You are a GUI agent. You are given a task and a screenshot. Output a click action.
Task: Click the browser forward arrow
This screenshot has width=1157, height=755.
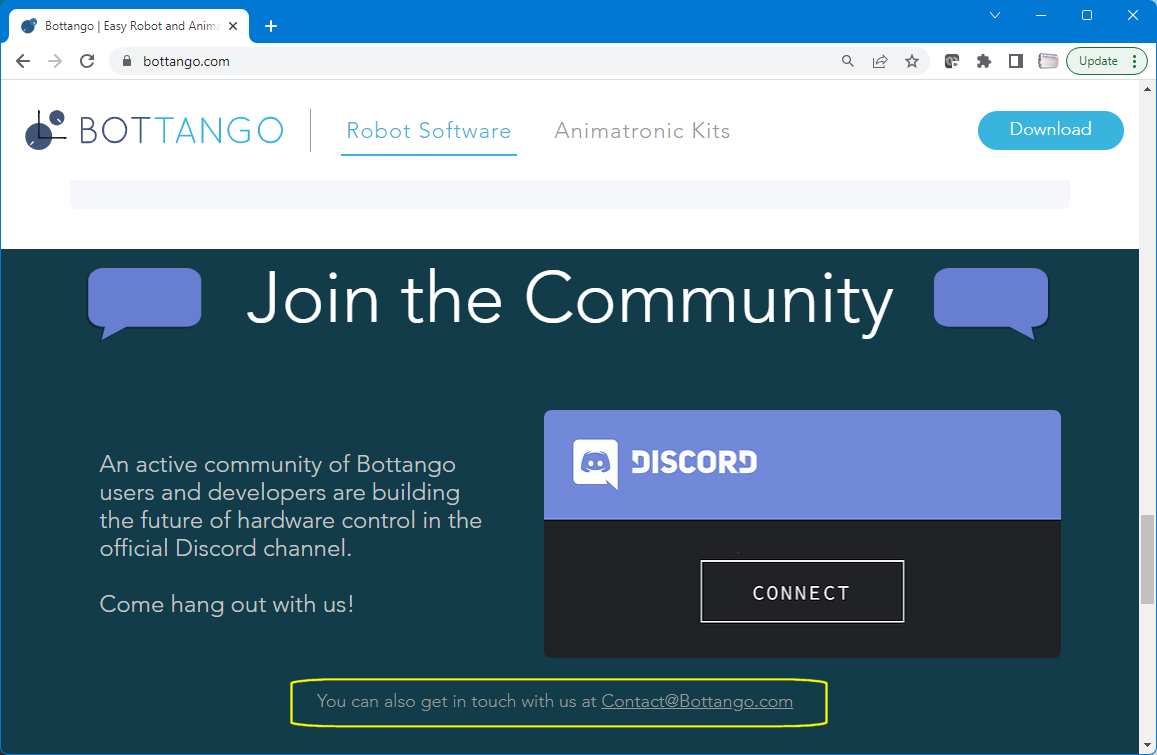55,61
